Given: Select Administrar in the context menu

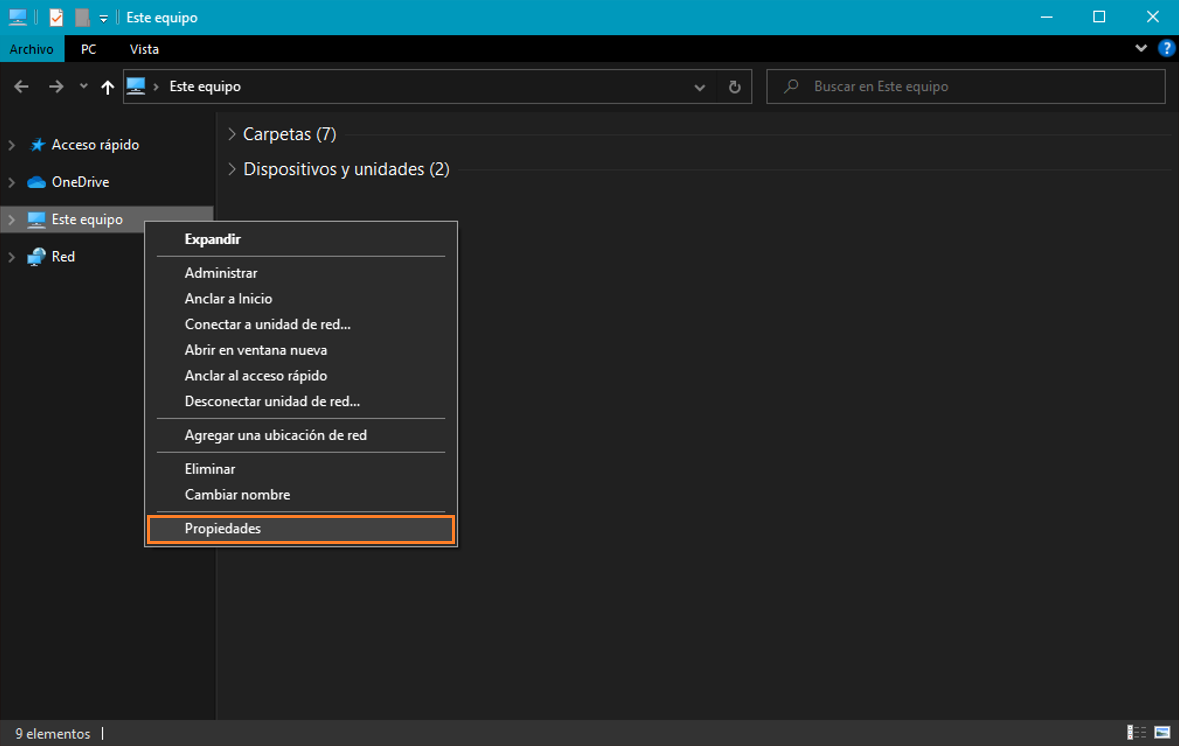Looking at the screenshot, I should coord(221,273).
